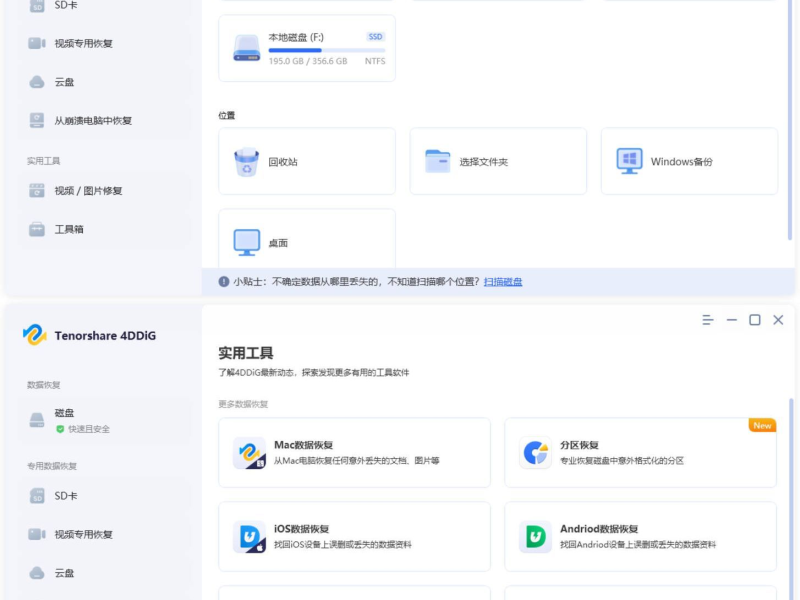Screen dimensions: 800x600
Task: Click usage bar of 本地磁盘 (F:)
Action: 327,51
